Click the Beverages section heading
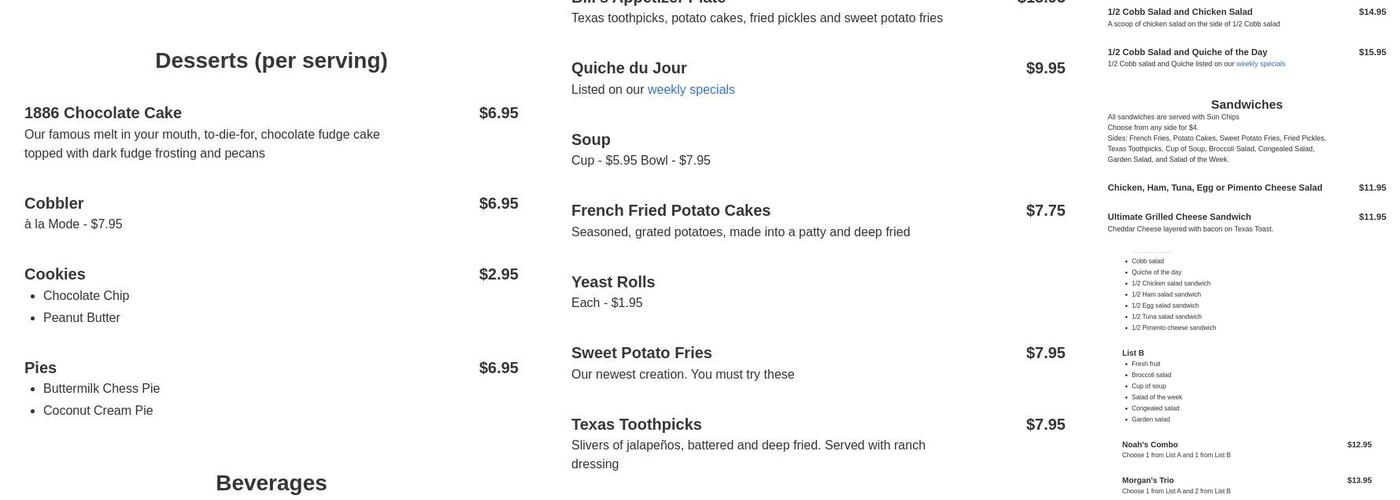 pos(271,483)
